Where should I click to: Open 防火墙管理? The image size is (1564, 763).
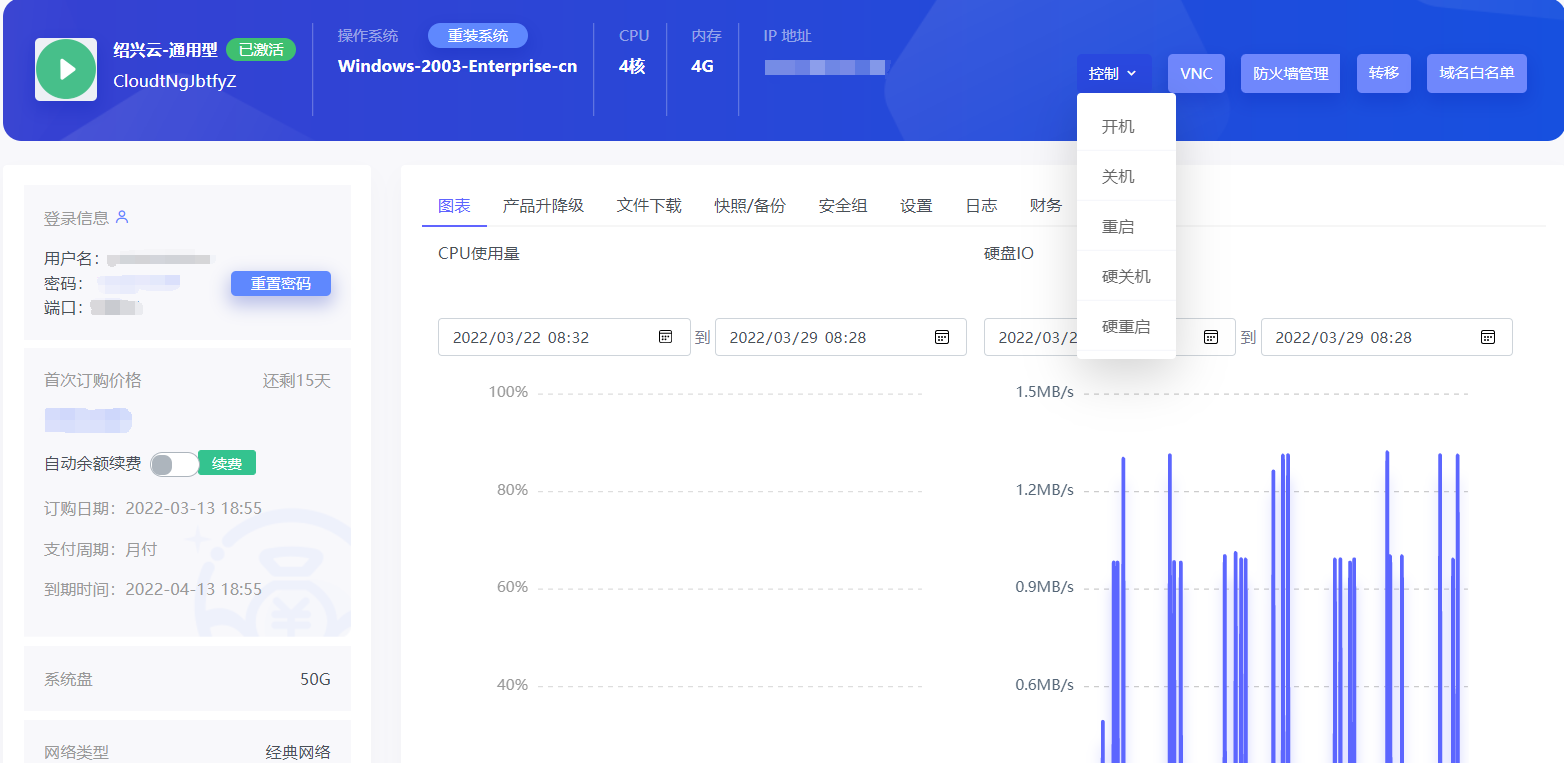pos(1290,73)
